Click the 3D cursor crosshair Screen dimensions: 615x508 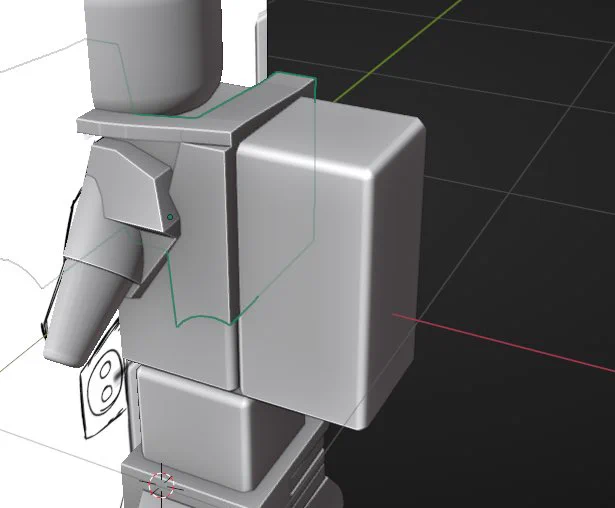coord(161,485)
